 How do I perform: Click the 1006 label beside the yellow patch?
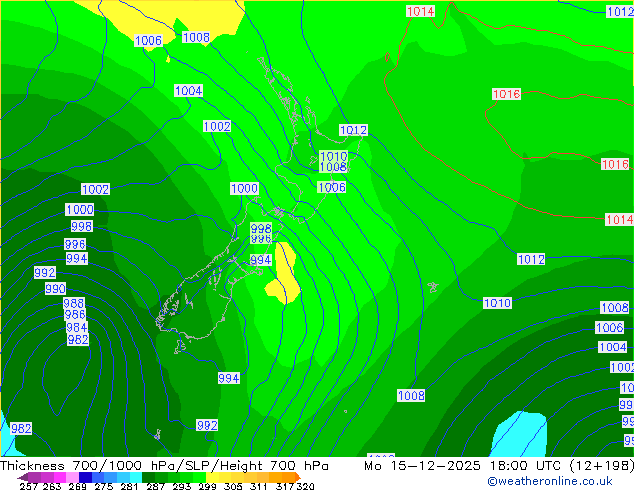[148, 40]
